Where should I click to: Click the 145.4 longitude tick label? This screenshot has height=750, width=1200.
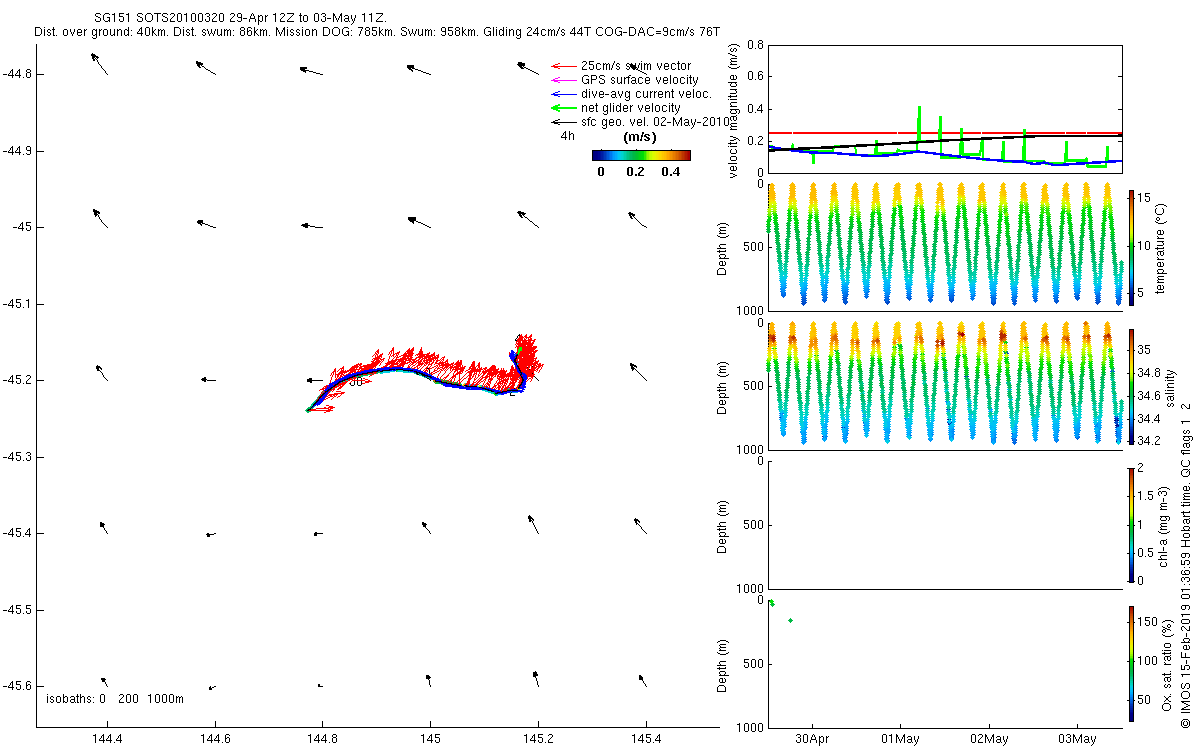pyautogui.click(x=646, y=738)
